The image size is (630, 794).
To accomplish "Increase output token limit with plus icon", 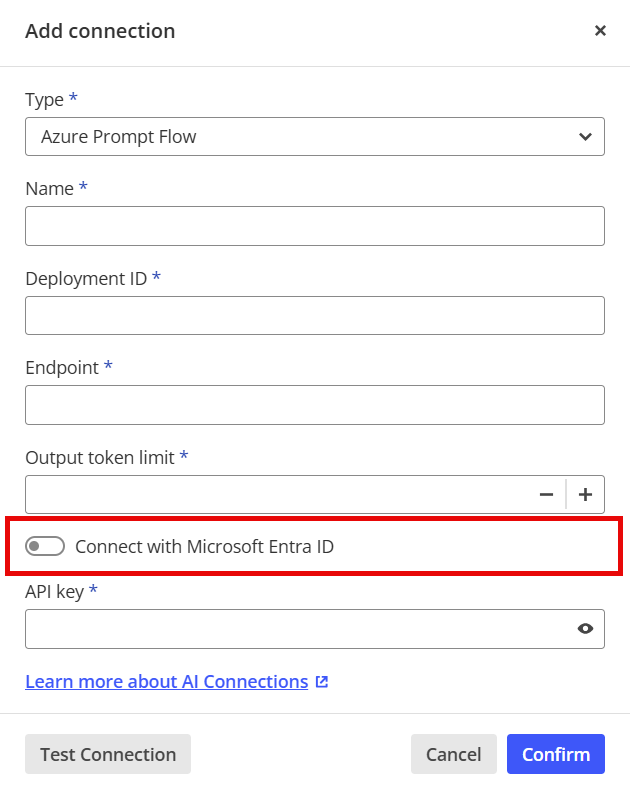I will coord(585,494).
